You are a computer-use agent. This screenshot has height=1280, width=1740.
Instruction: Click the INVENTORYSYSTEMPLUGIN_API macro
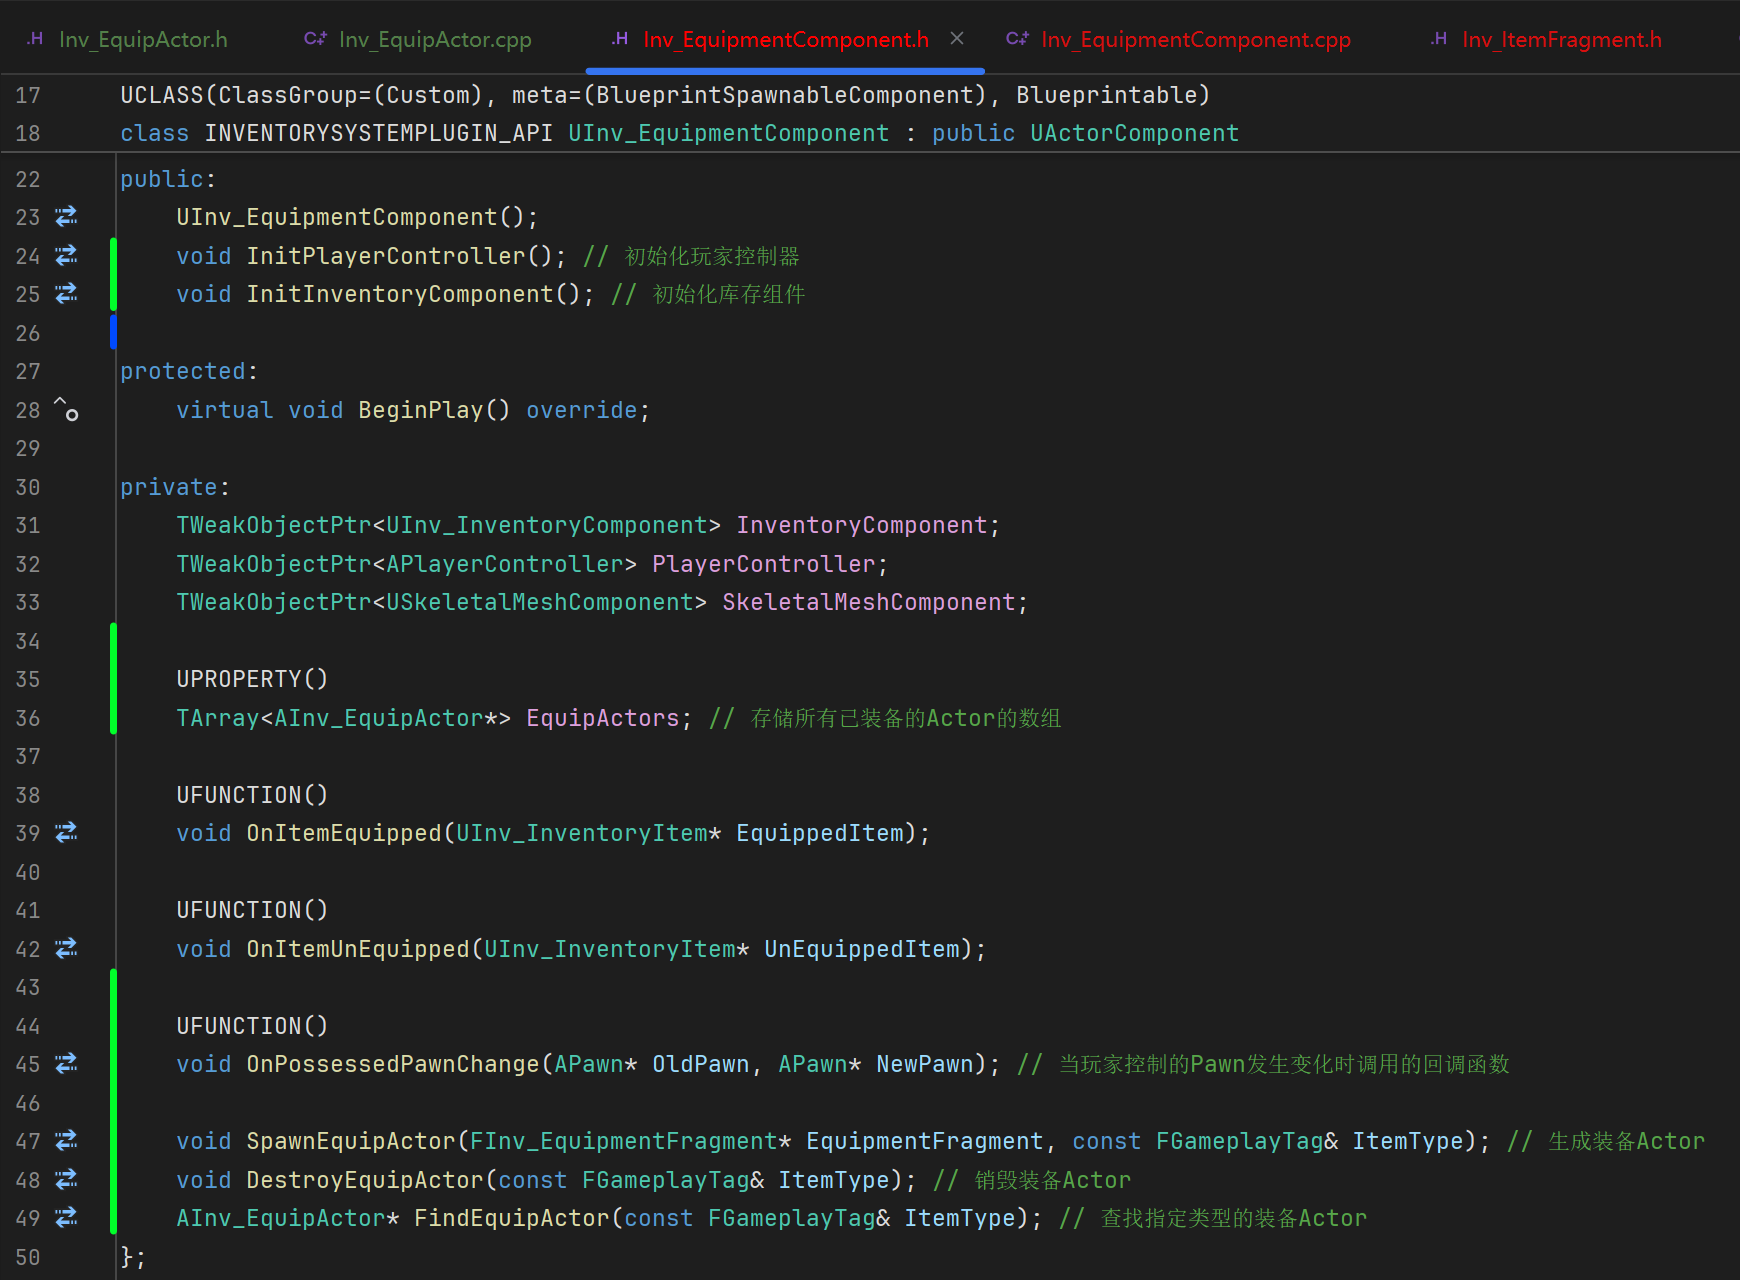point(378,133)
